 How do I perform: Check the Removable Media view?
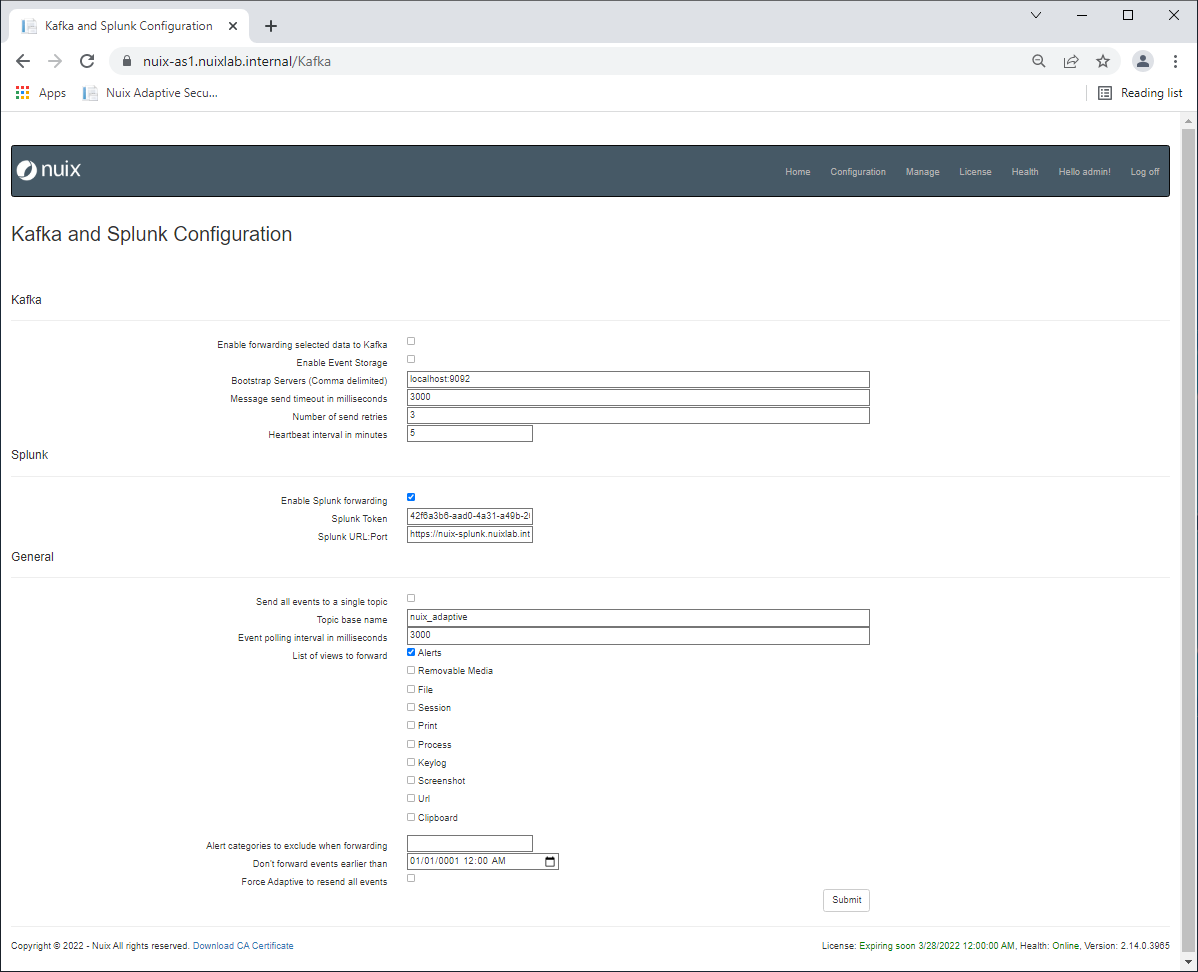411,670
